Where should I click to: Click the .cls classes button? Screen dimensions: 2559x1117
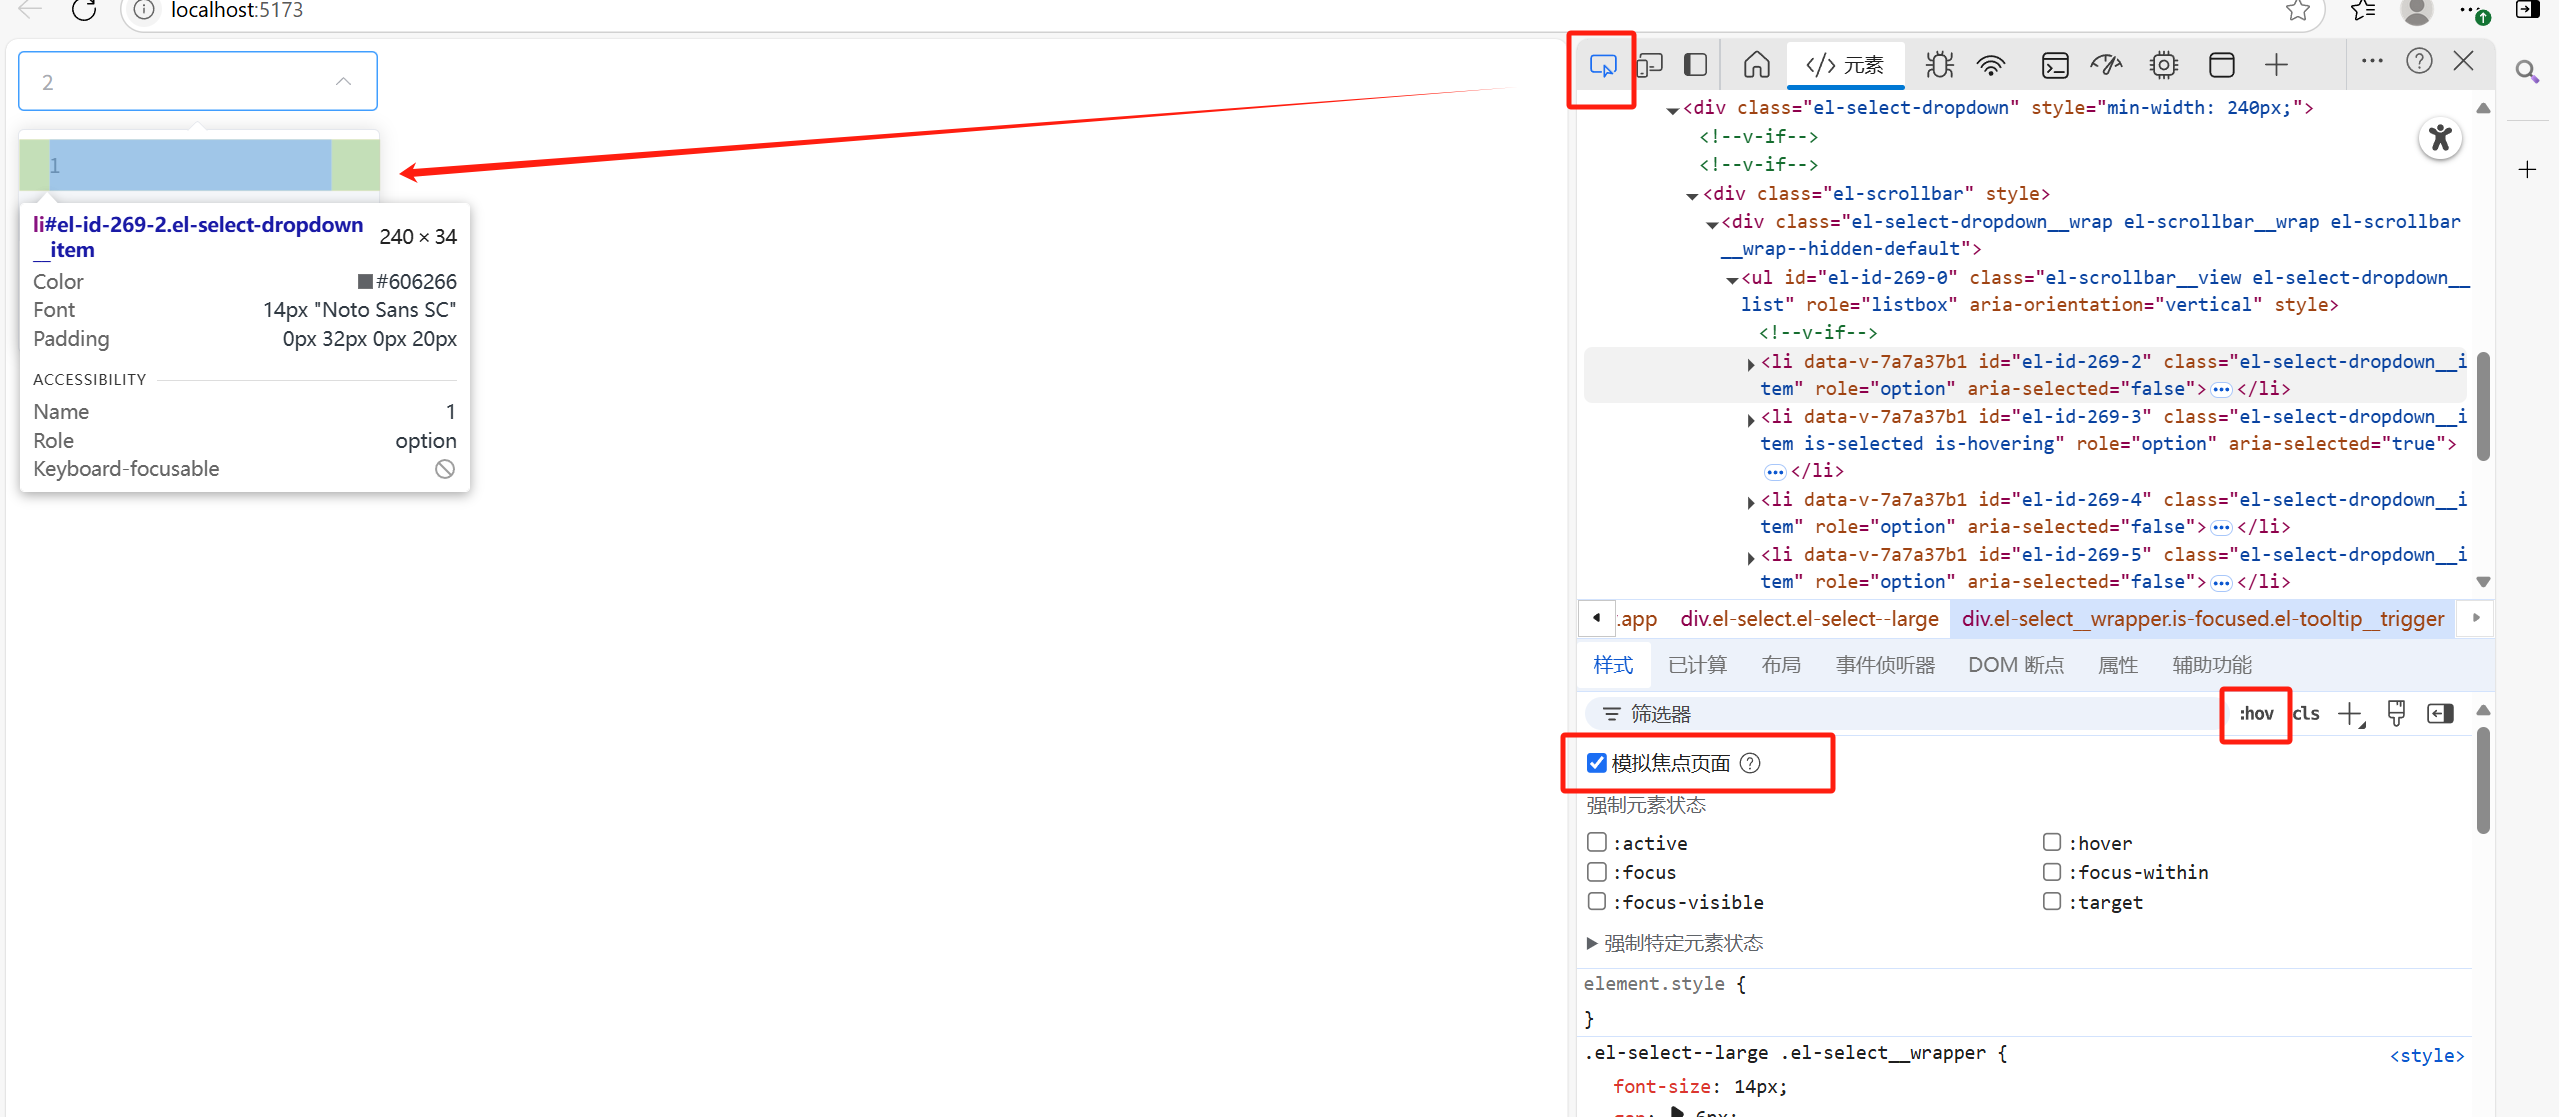[x=2306, y=713]
